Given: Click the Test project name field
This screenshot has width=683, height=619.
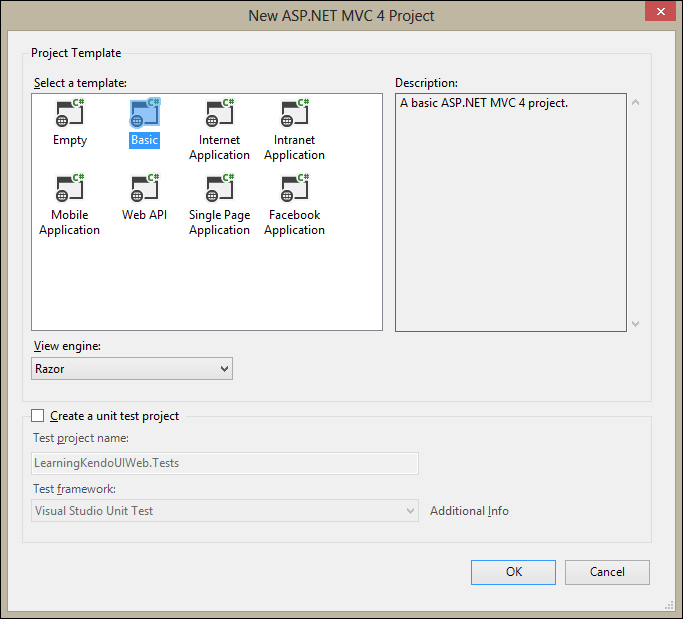Looking at the screenshot, I should pyautogui.click(x=225, y=463).
